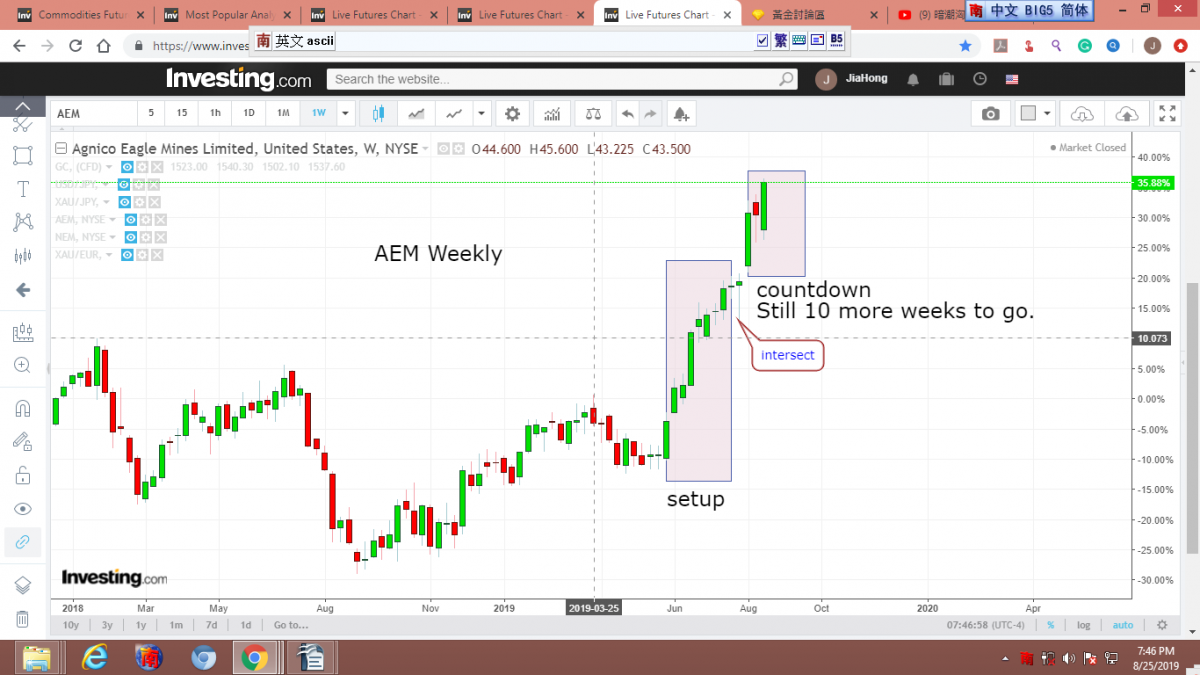Select the Text annotation tool
Screen dimensions: 1200x675
(x=22, y=189)
